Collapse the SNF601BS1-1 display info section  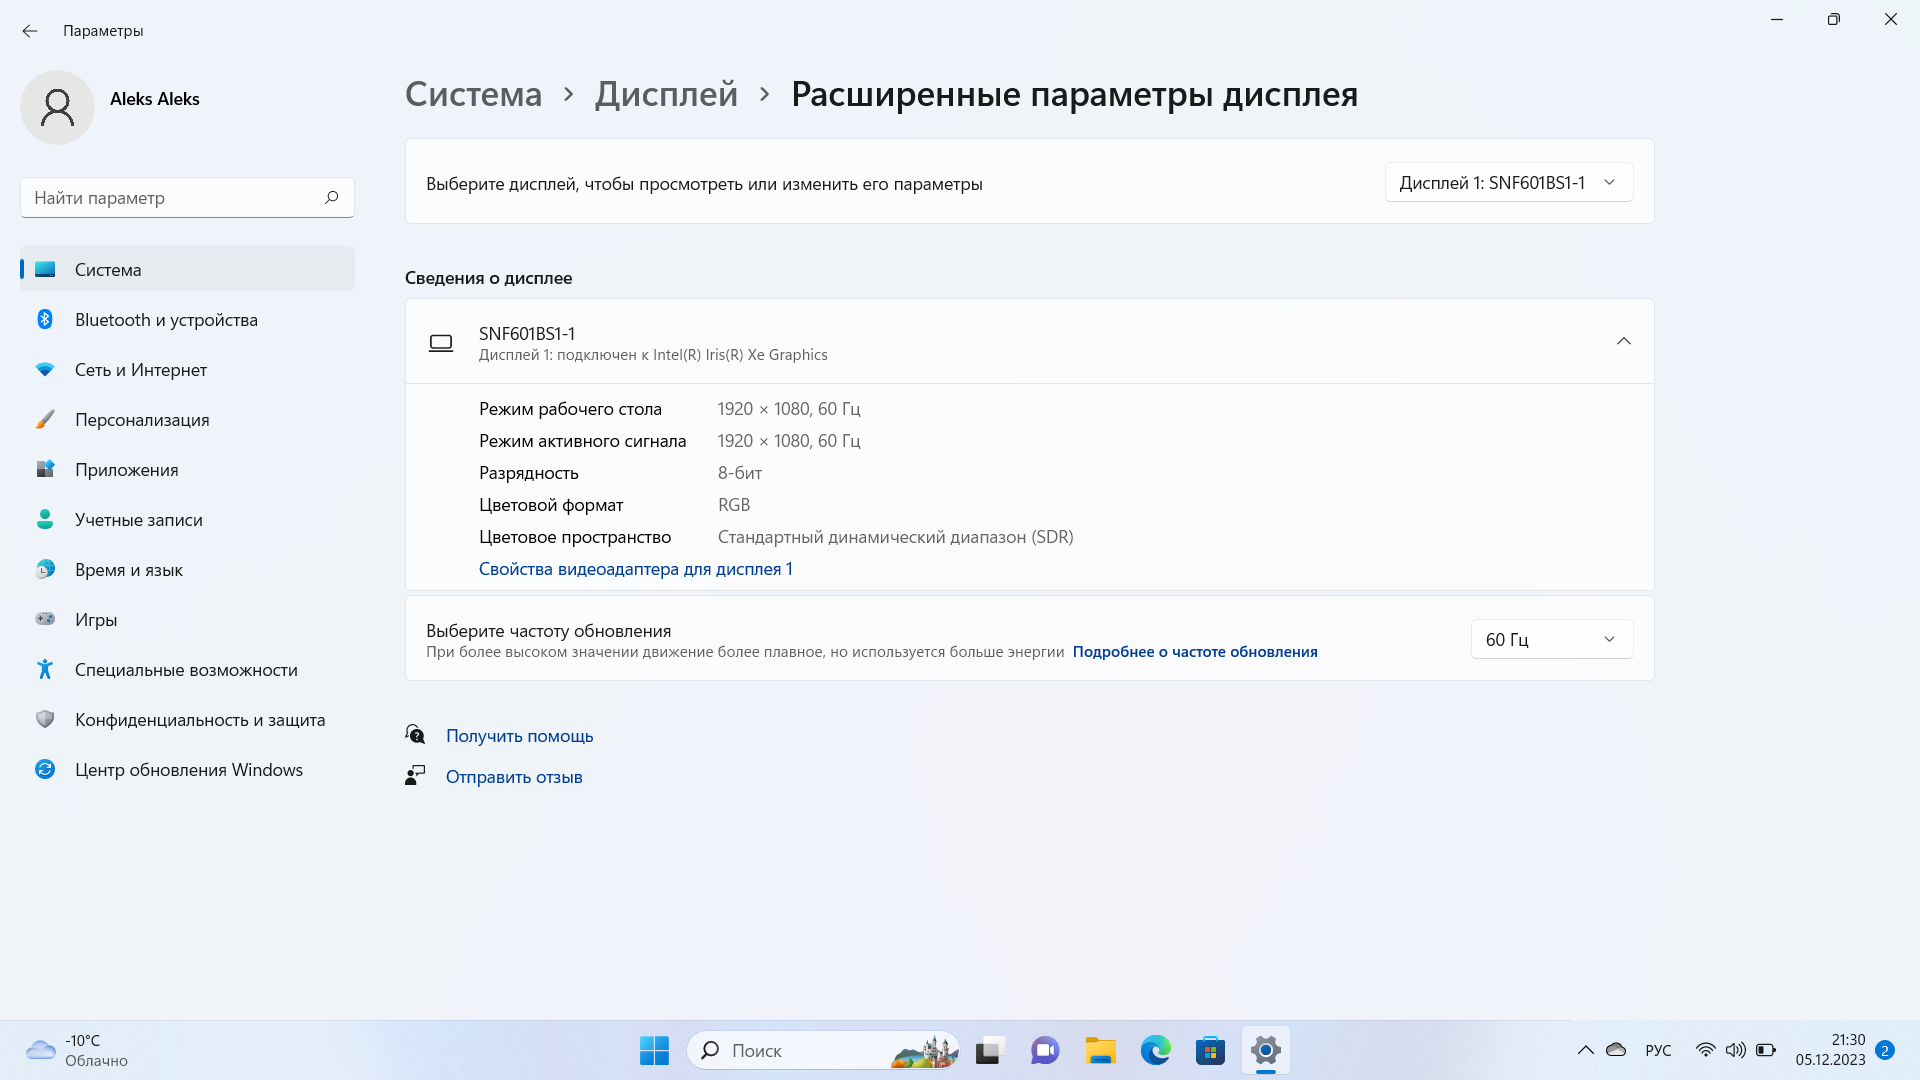[x=1623, y=341]
